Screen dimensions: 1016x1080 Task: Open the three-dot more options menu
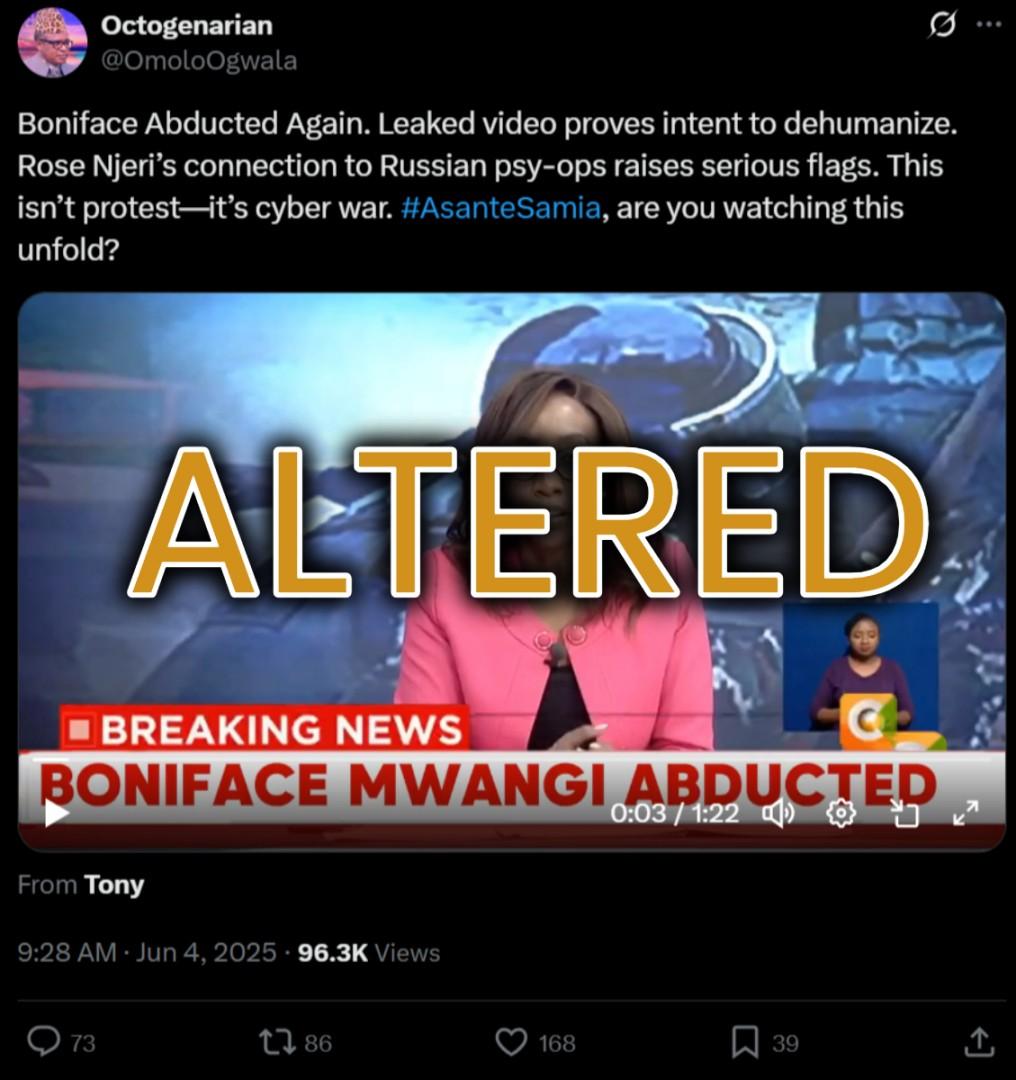click(989, 24)
